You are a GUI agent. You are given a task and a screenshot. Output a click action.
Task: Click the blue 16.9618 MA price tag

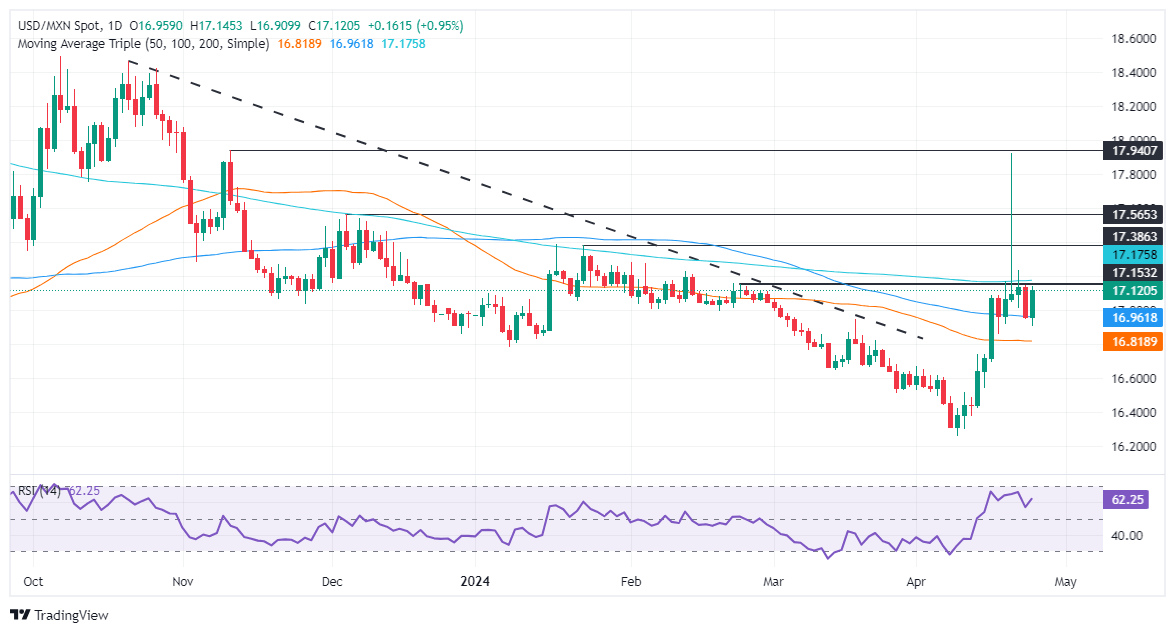(1134, 318)
